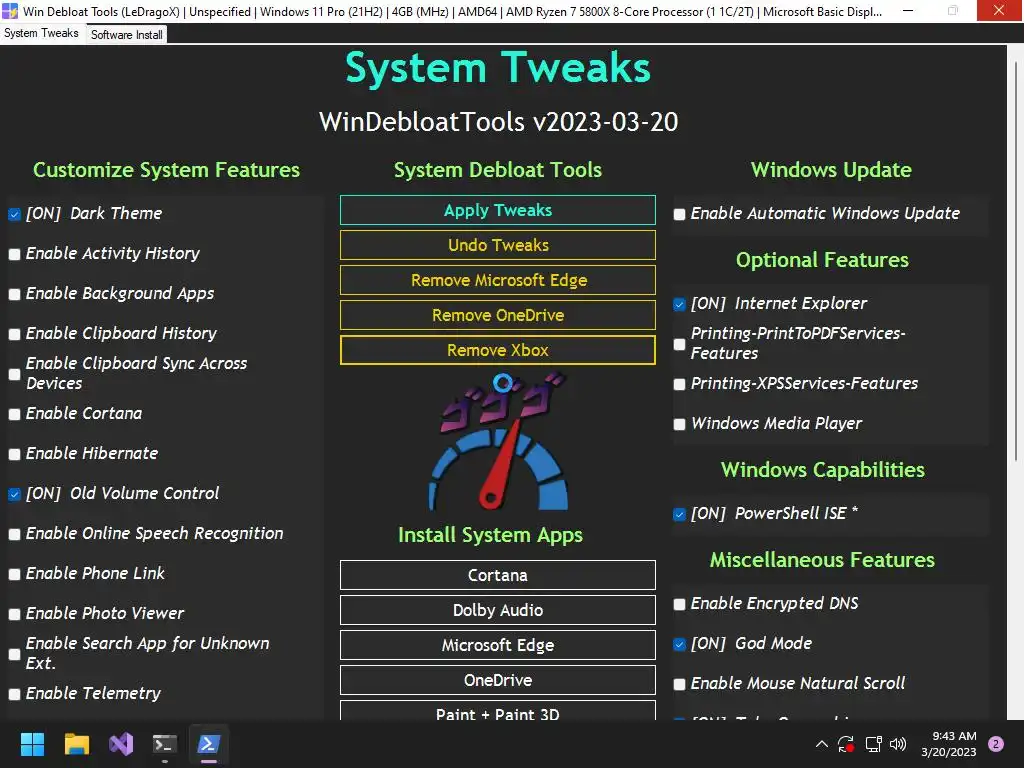
Task: Click Remove Microsoft Edge button
Action: (x=498, y=280)
